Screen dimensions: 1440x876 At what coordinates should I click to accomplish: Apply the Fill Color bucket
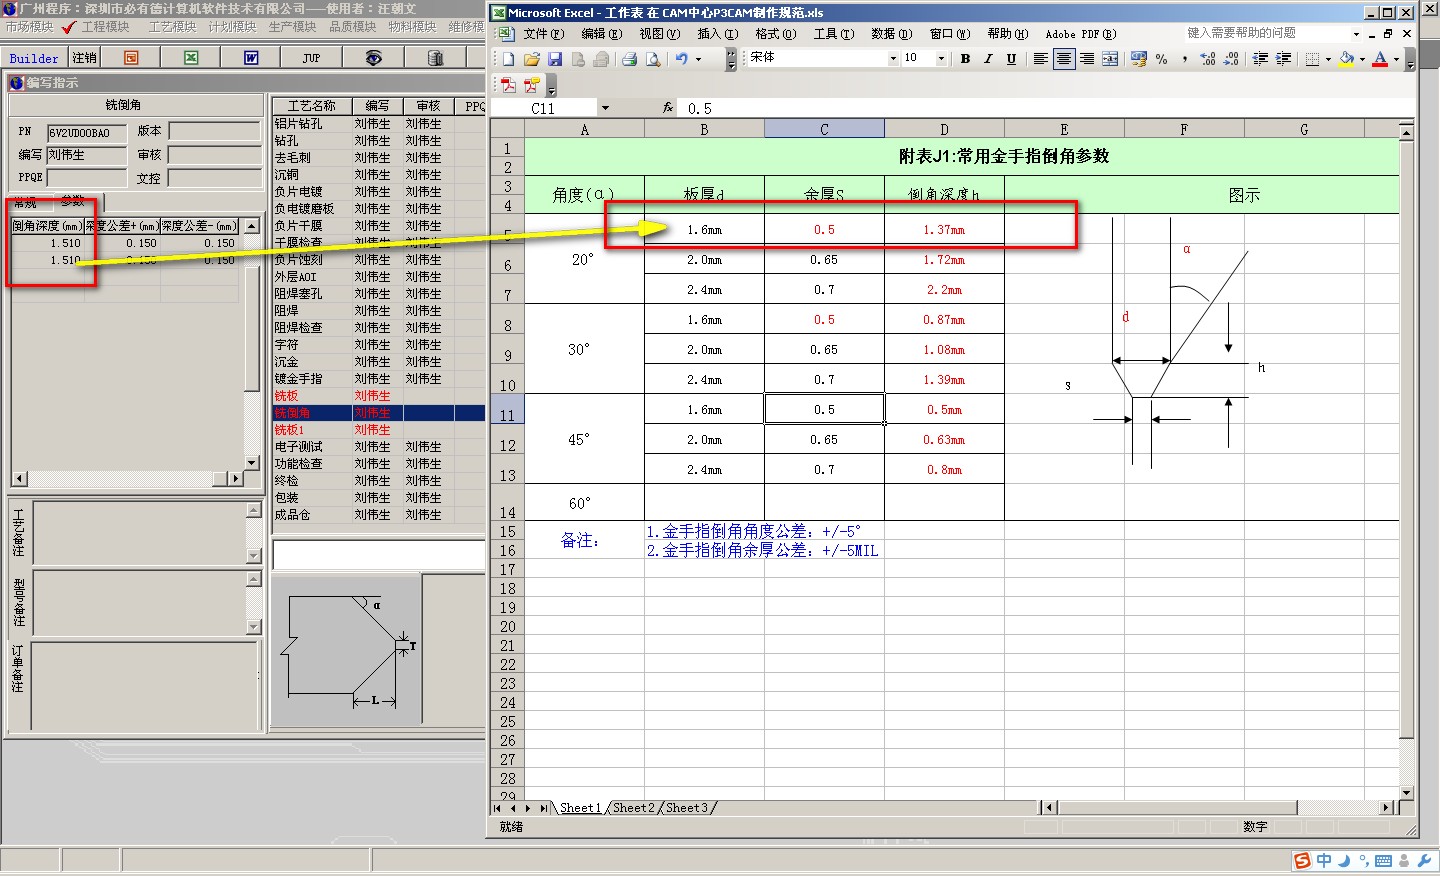(1347, 59)
